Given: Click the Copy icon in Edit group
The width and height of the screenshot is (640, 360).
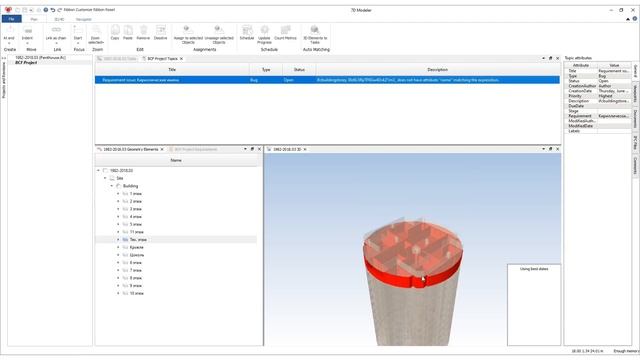Looking at the screenshot, I should [x=115, y=30].
